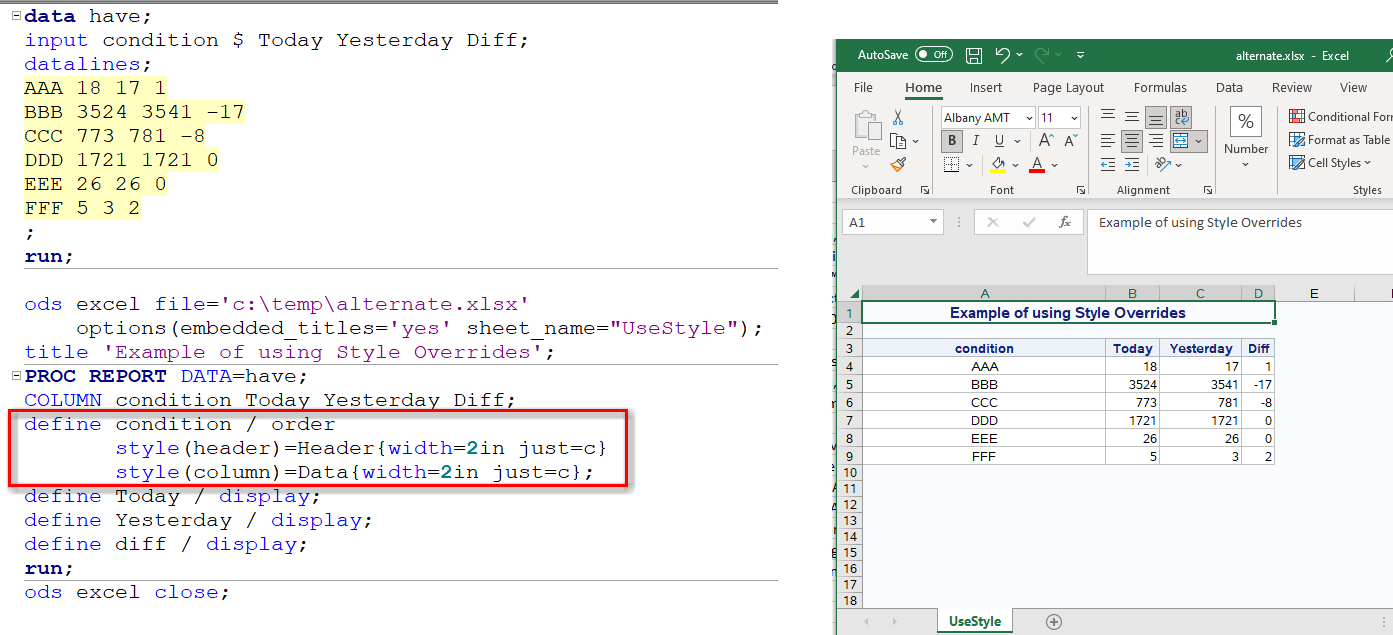Toggle Center horizontal alignment

[x=1131, y=141]
